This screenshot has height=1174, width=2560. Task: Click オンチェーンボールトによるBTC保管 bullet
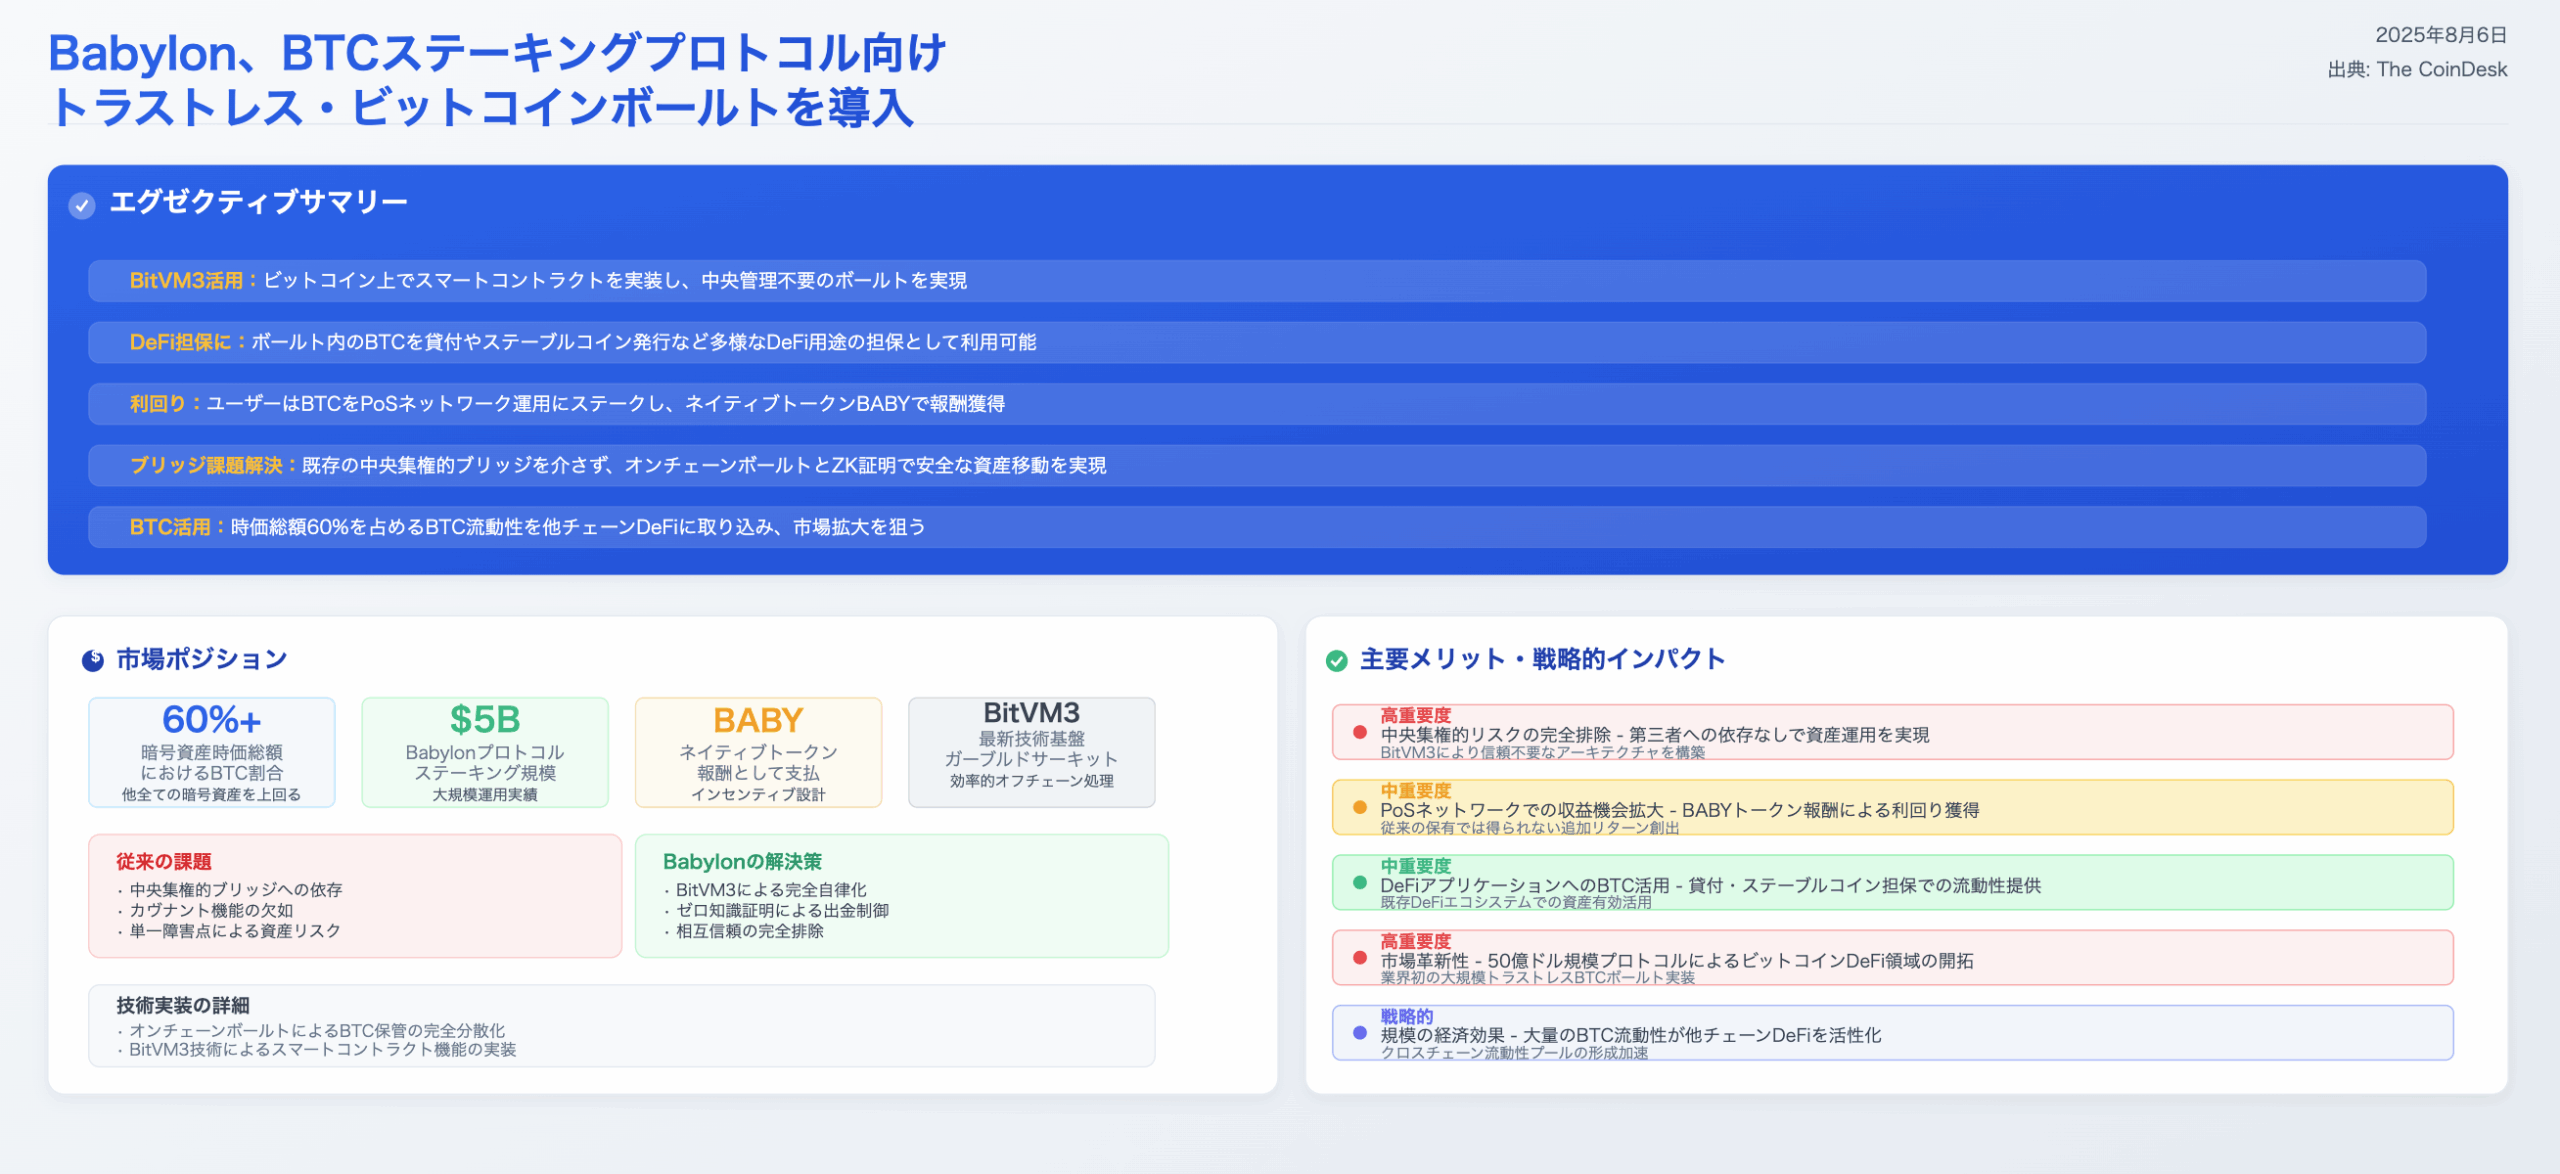coord(317,1031)
